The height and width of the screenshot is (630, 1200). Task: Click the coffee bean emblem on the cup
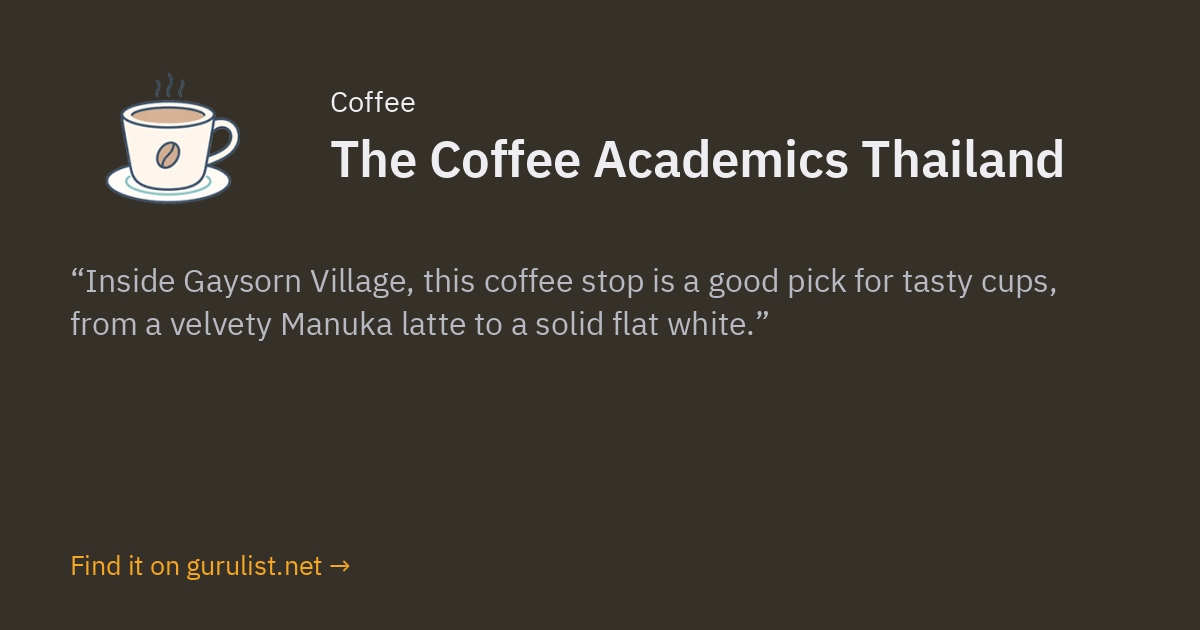pyautogui.click(x=167, y=155)
